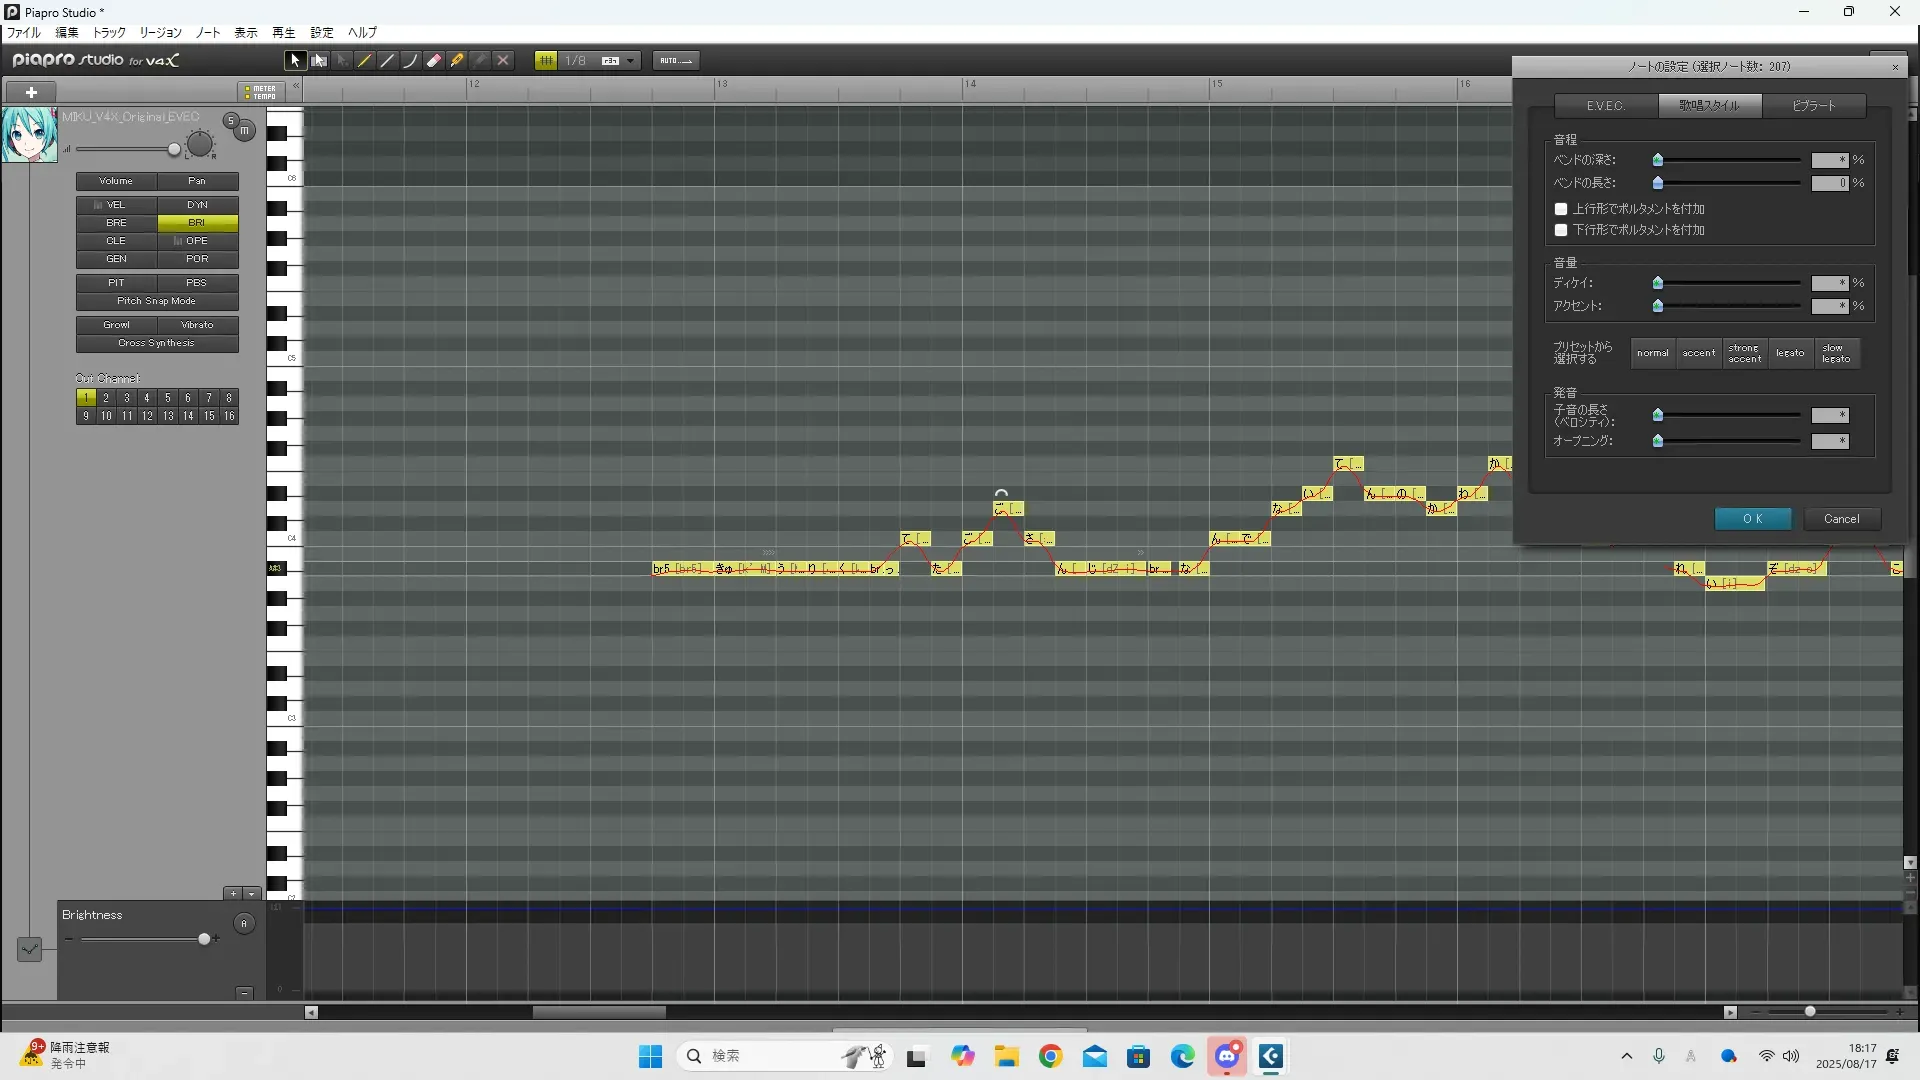The image size is (1920, 1080).
Task: Select the straight line tool
Action: coord(388,61)
